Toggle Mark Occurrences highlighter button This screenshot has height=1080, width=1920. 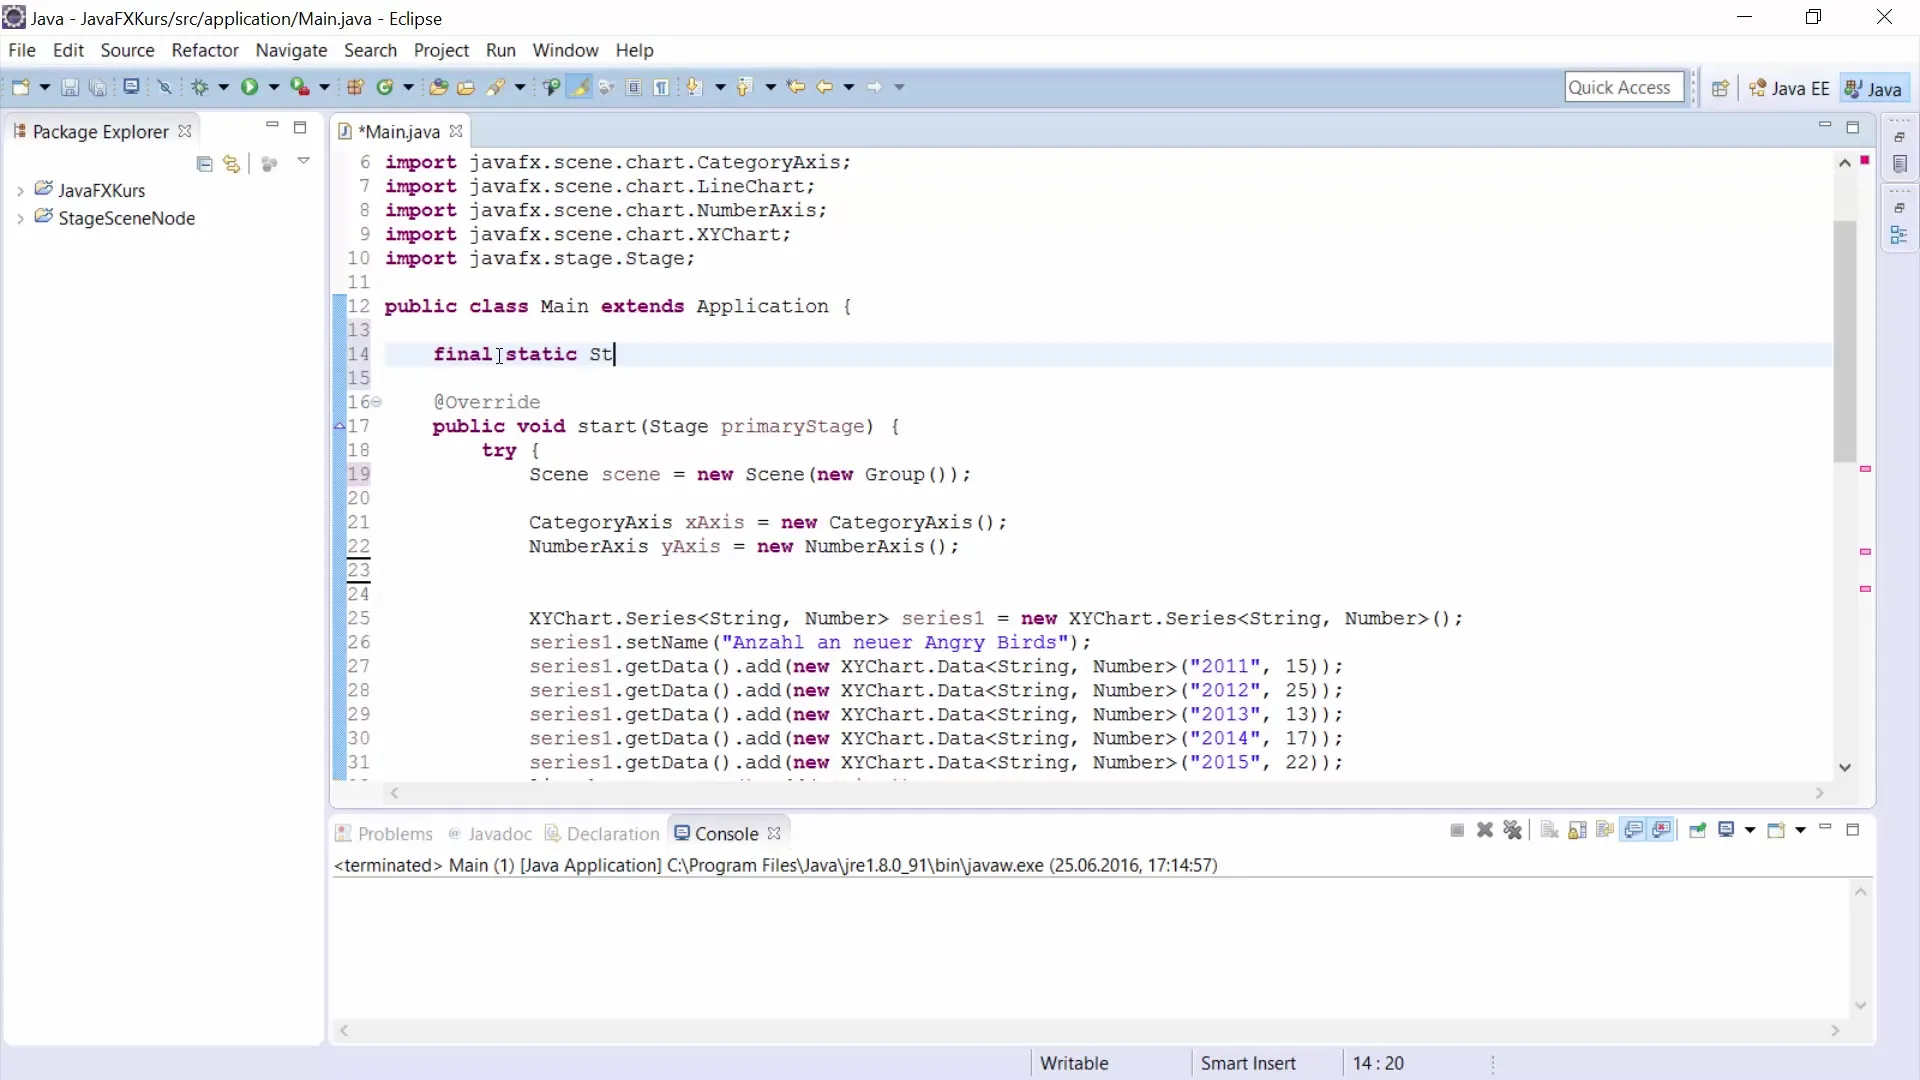[579, 87]
